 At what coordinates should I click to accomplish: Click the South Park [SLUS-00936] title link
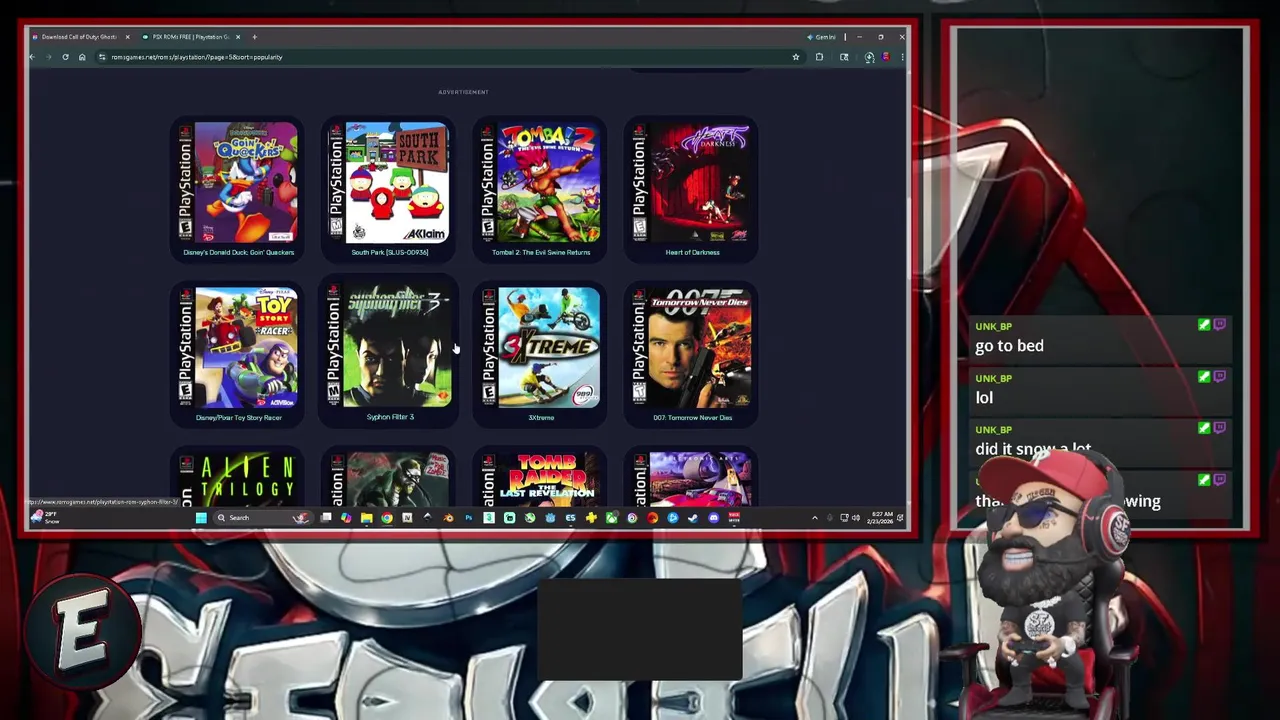point(390,252)
